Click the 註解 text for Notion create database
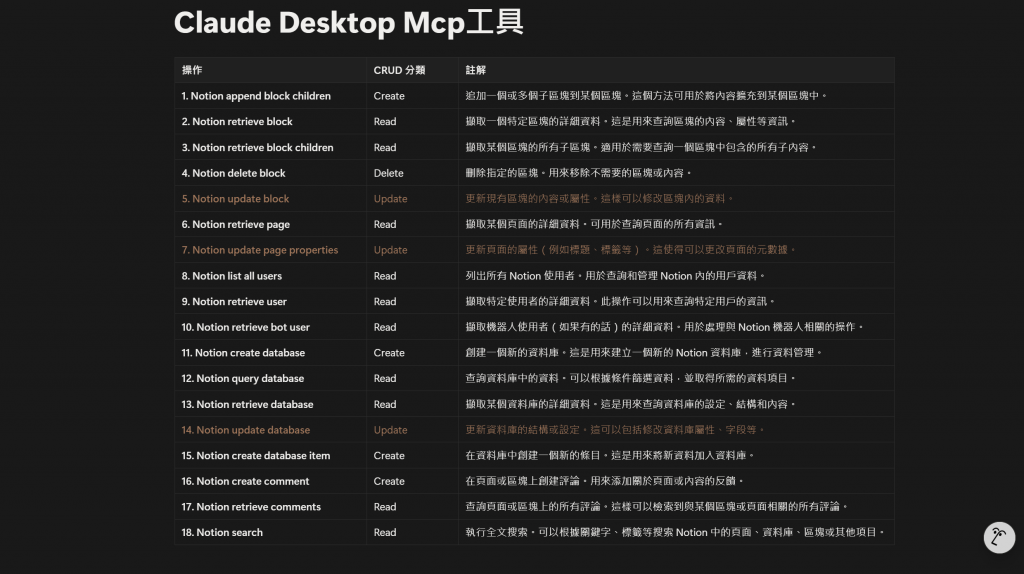1024x574 pixels. tap(643, 353)
